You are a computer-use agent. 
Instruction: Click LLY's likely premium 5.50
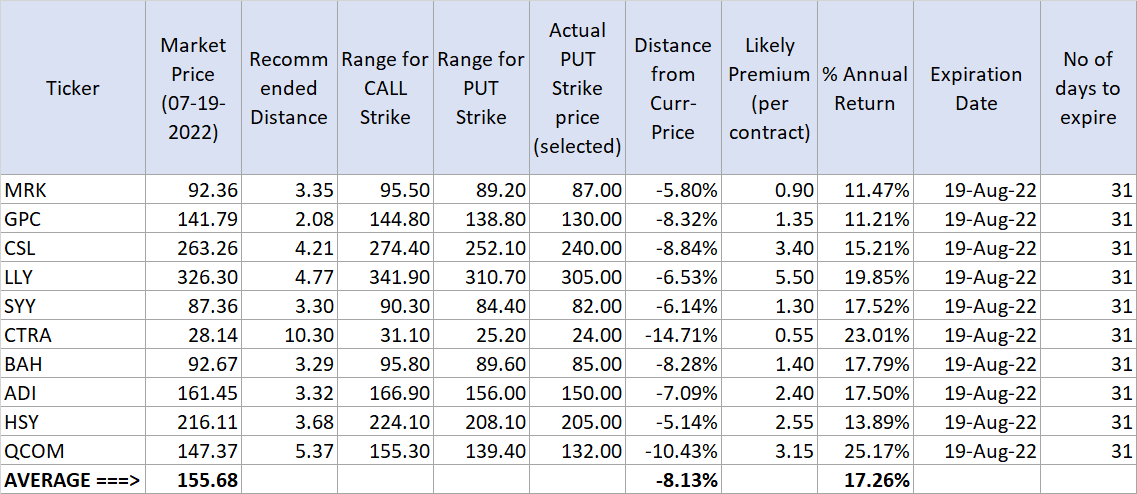769,277
